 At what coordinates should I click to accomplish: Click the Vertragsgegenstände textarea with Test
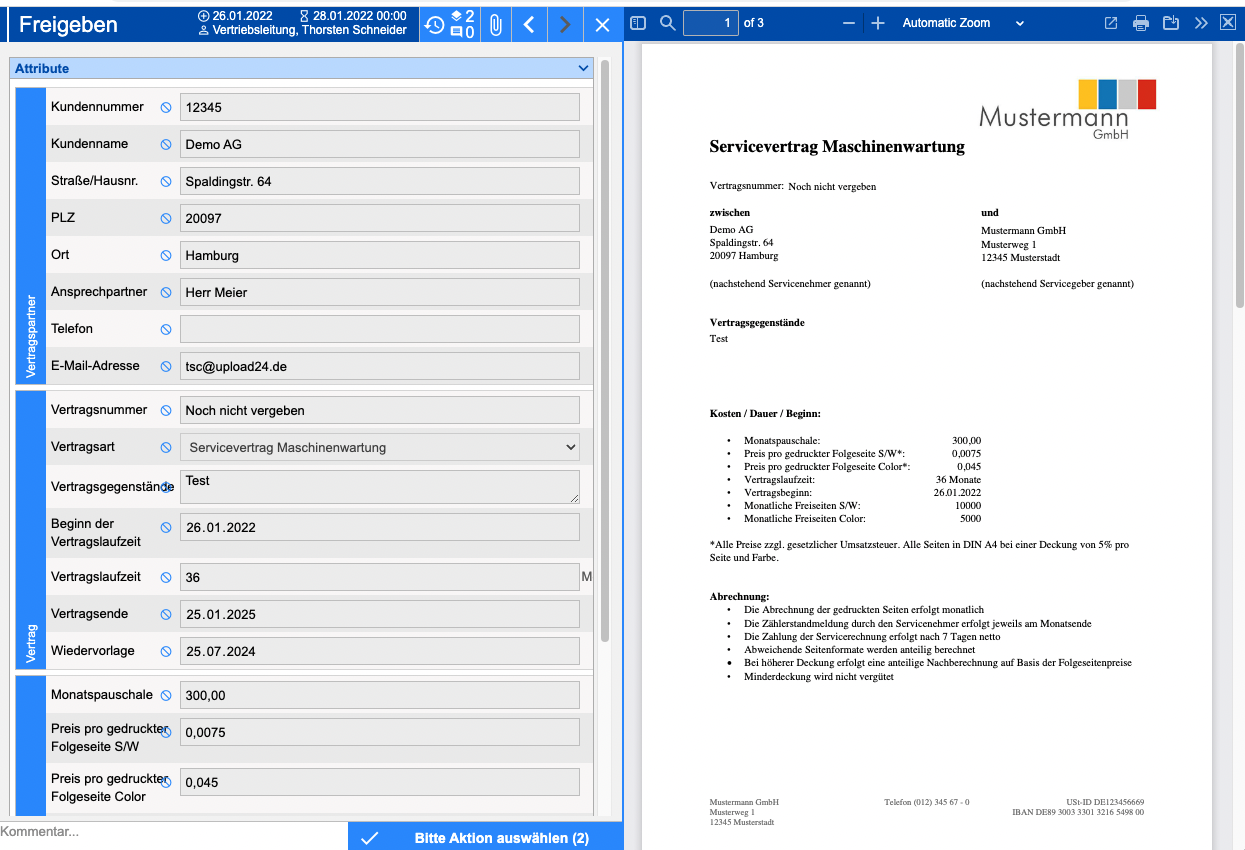coord(380,487)
